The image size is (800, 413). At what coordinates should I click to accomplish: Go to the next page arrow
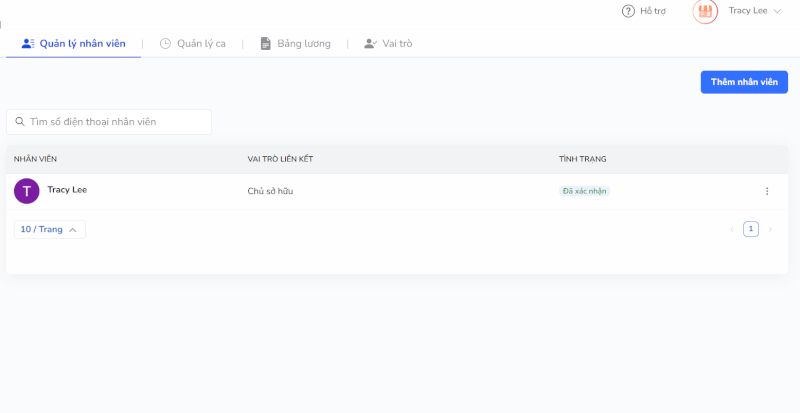(770, 229)
